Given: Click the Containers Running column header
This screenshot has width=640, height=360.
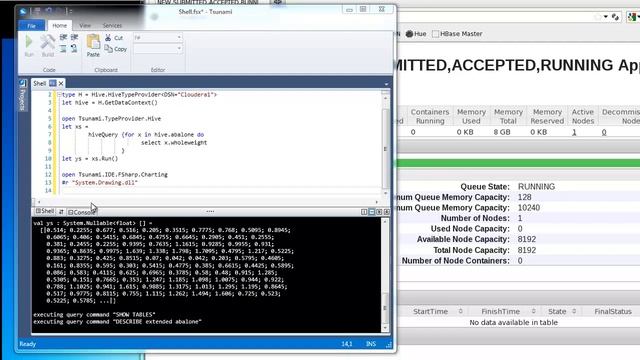Looking at the screenshot, I should tap(429, 116).
